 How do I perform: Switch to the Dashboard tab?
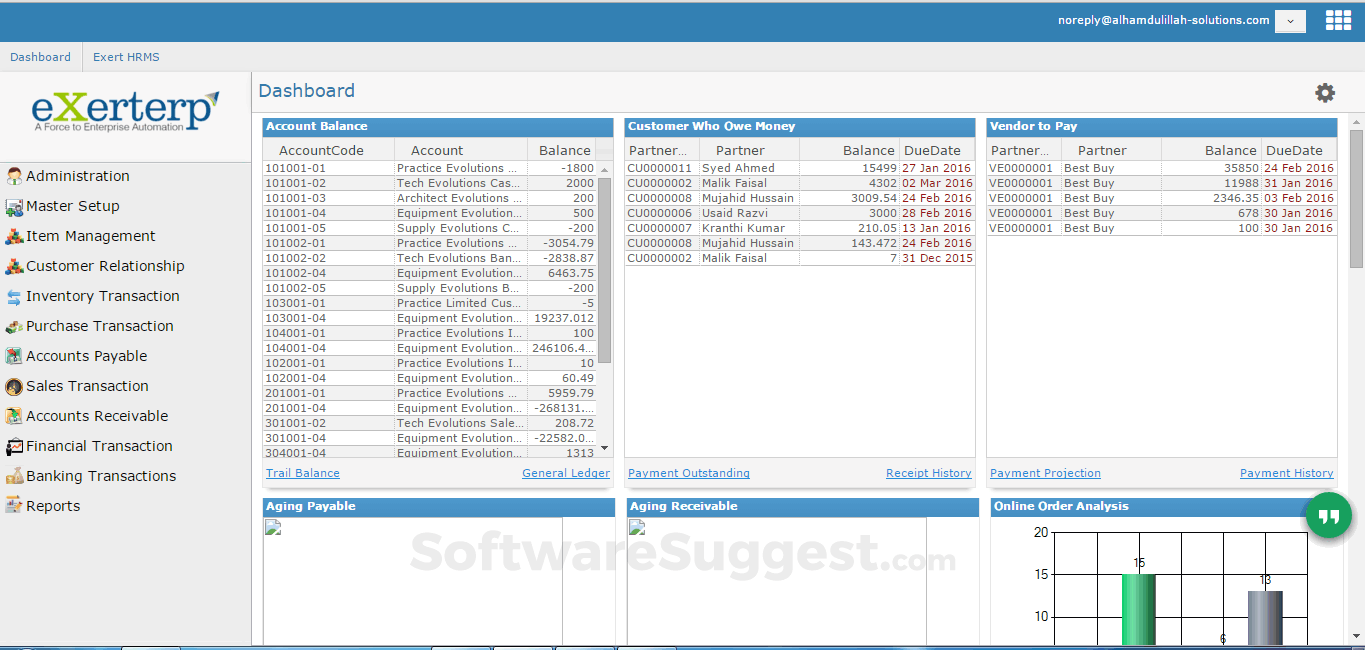[40, 57]
